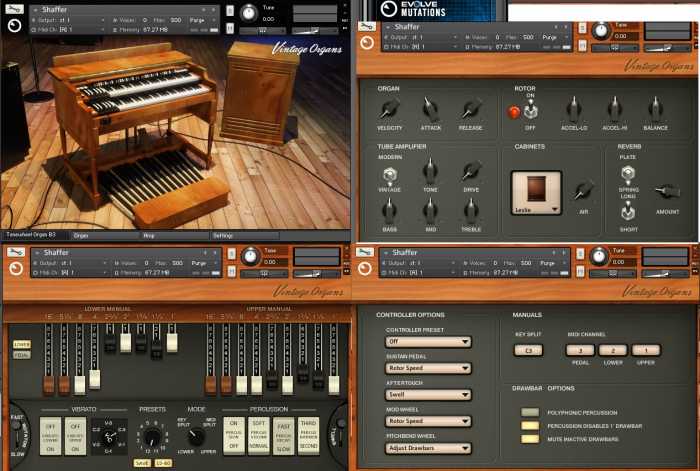Click the red rotor indicator lamp
This screenshot has height=471, width=700.
(x=513, y=112)
